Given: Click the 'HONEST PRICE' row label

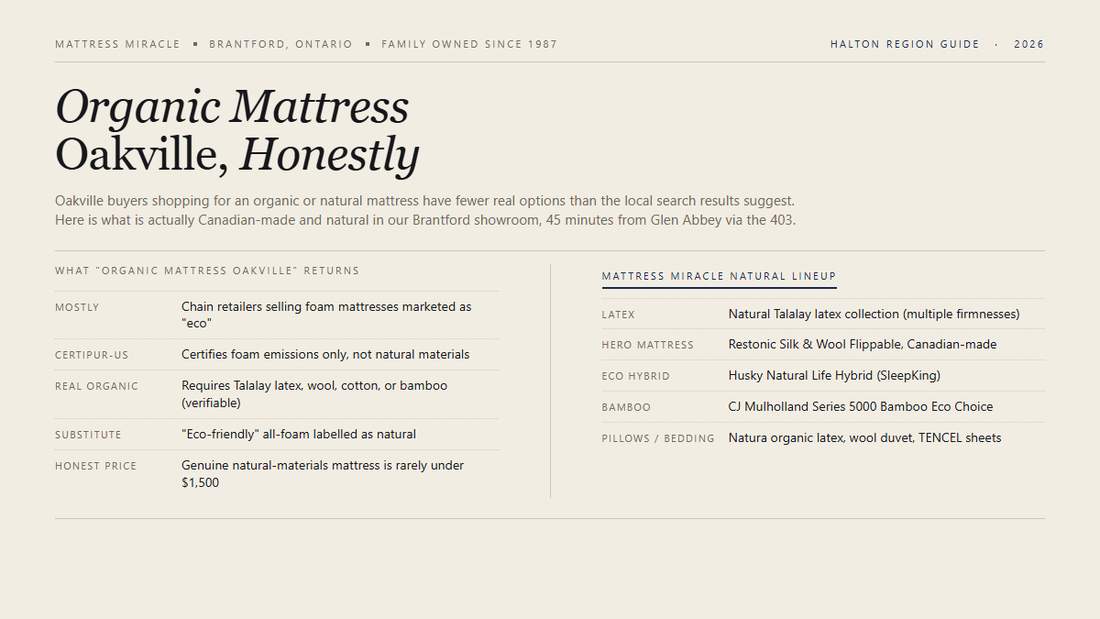Looking at the screenshot, I should tap(96, 466).
